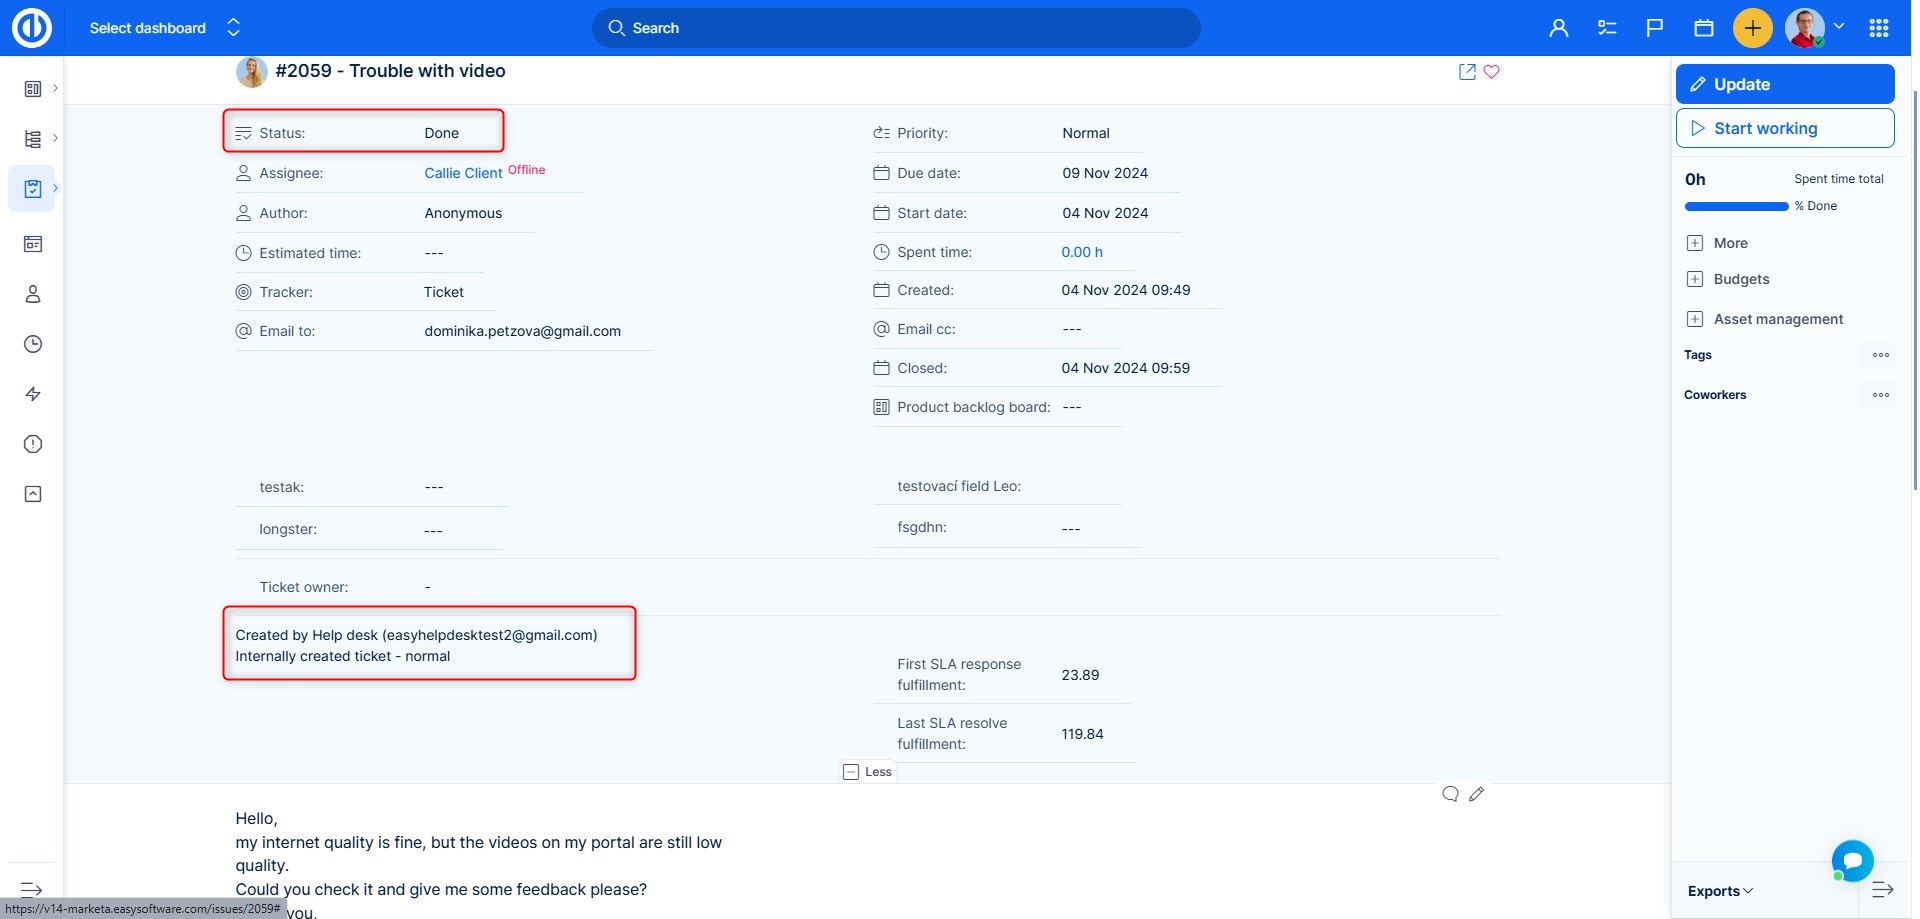Click the pencil edit description icon
Viewport: 1920px width, 919px height.
pyautogui.click(x=1476, y=794)
